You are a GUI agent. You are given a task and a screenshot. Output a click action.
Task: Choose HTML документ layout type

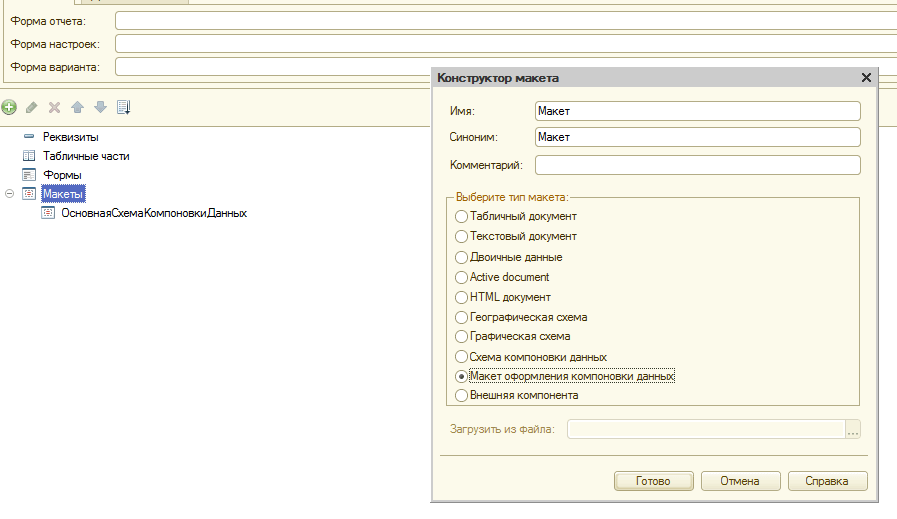point(461,297)
